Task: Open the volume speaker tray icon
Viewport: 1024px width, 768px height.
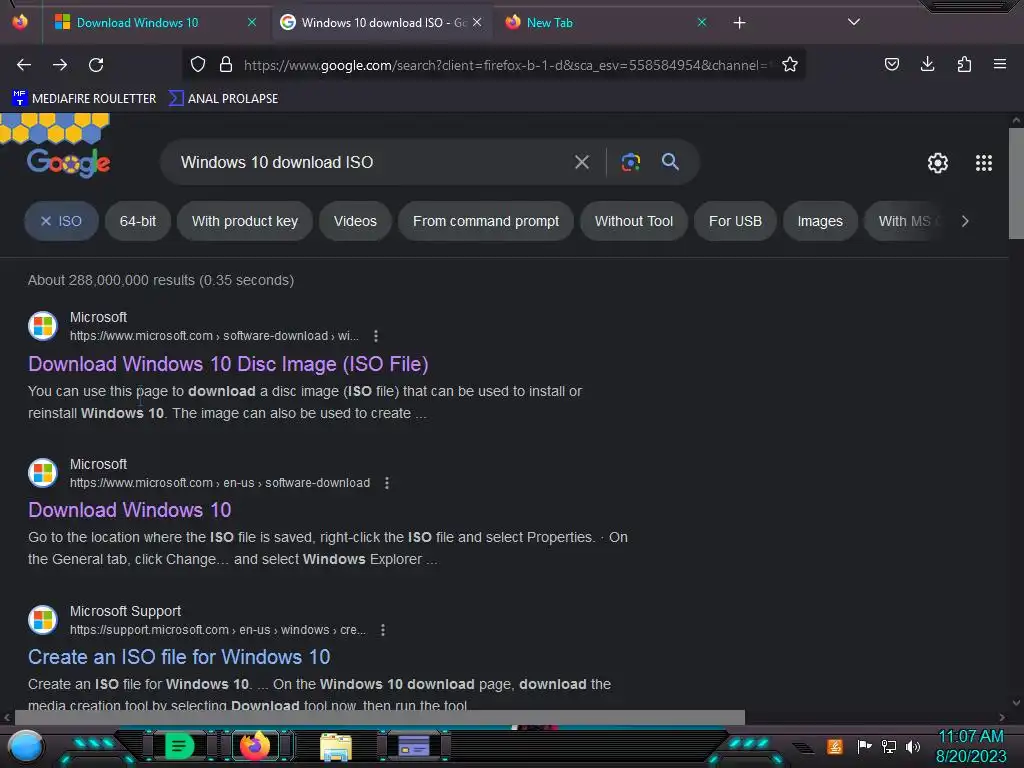Action: point(912,746)
